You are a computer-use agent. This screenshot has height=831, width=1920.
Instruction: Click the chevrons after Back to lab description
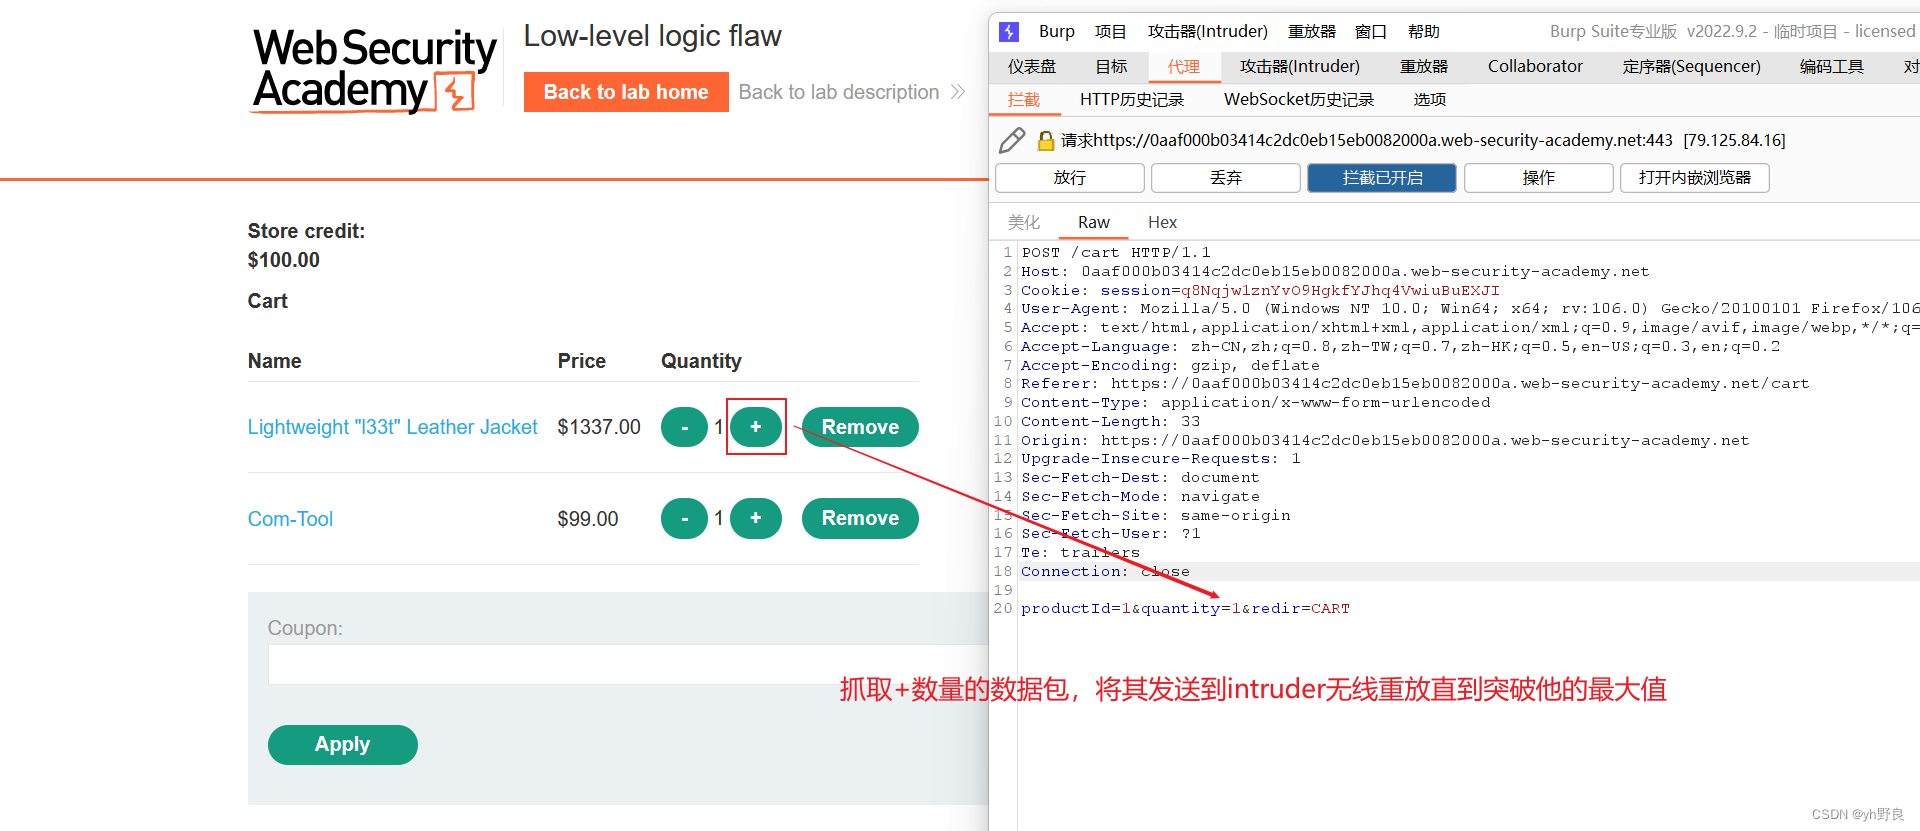(958, 92)
